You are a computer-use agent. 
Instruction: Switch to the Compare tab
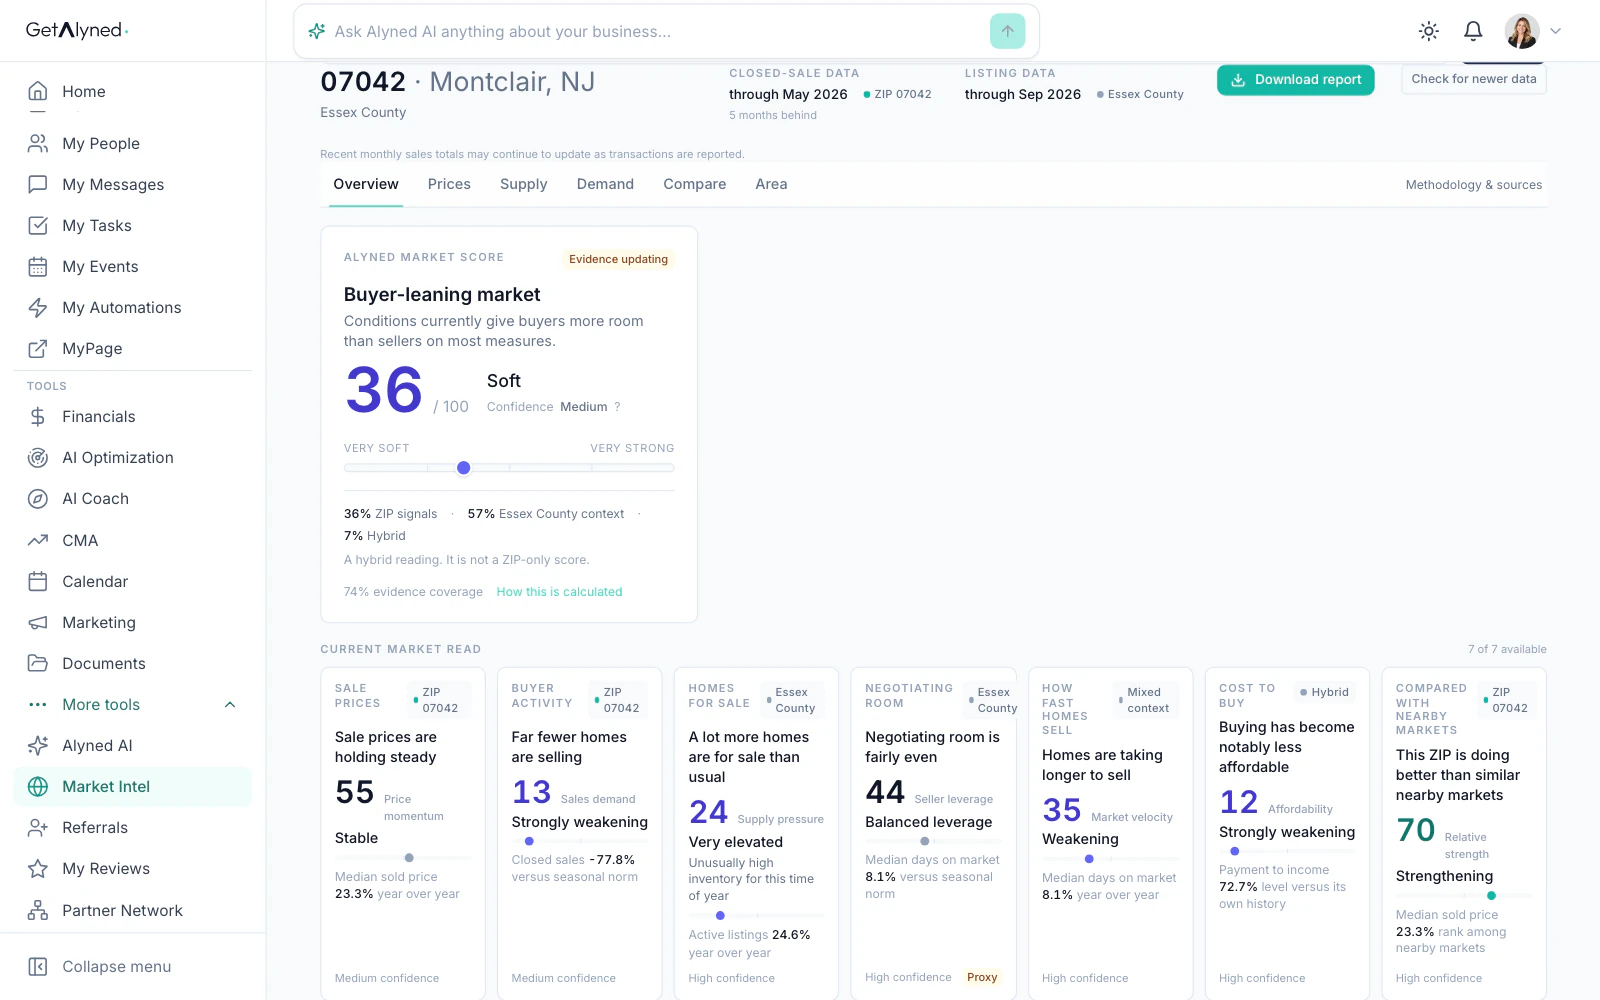tap(695, 184)
